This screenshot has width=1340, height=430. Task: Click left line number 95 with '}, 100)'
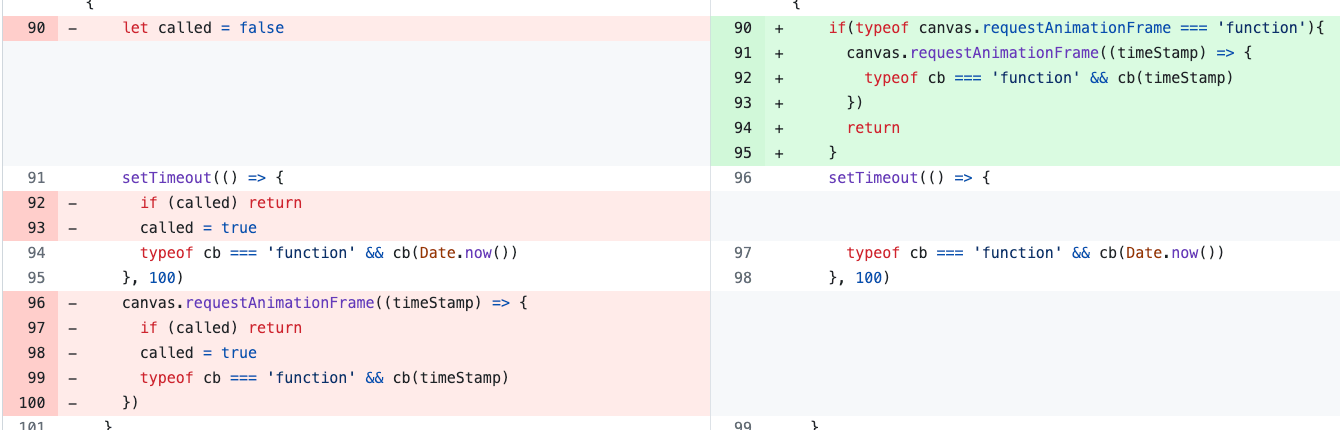pyautogui.click(x=36, y=278)
